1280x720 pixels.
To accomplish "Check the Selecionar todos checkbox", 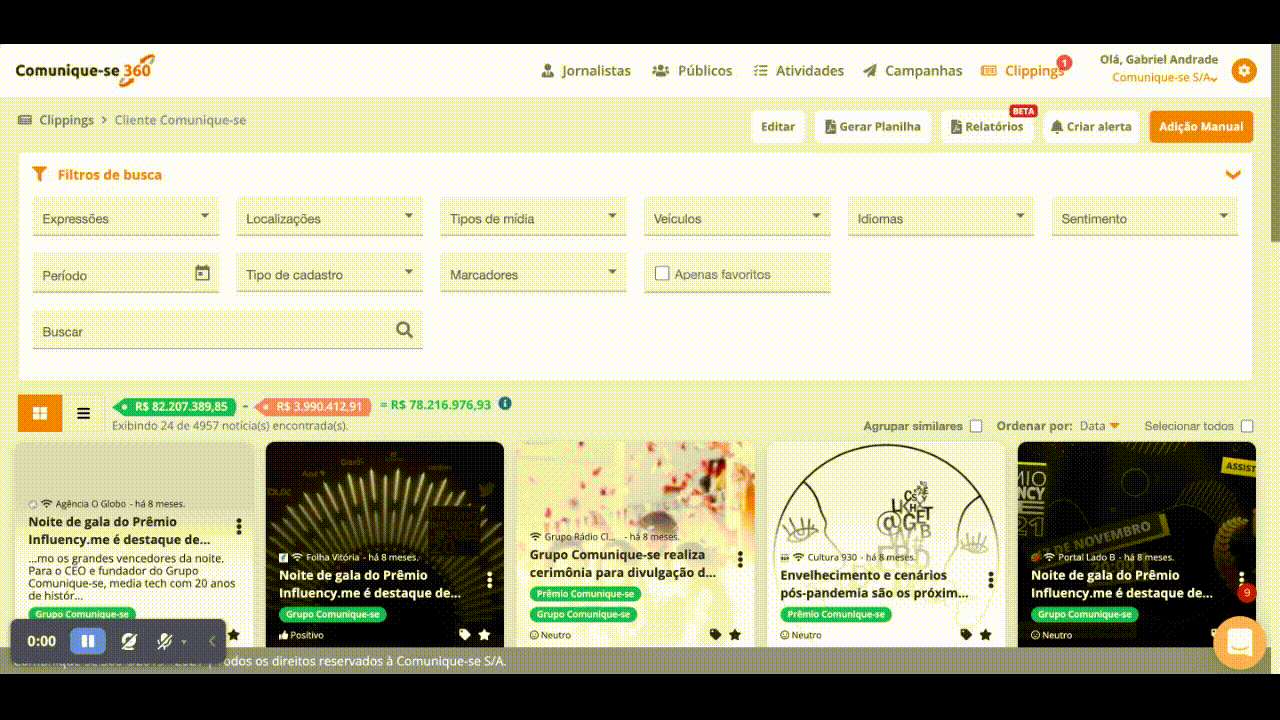I will (1247, 426).
